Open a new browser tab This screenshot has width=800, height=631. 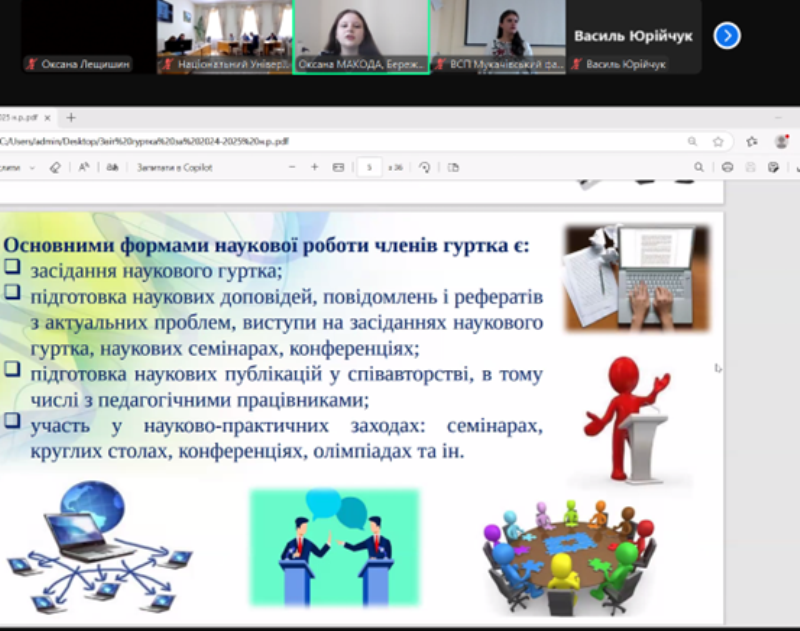(70, 117)
